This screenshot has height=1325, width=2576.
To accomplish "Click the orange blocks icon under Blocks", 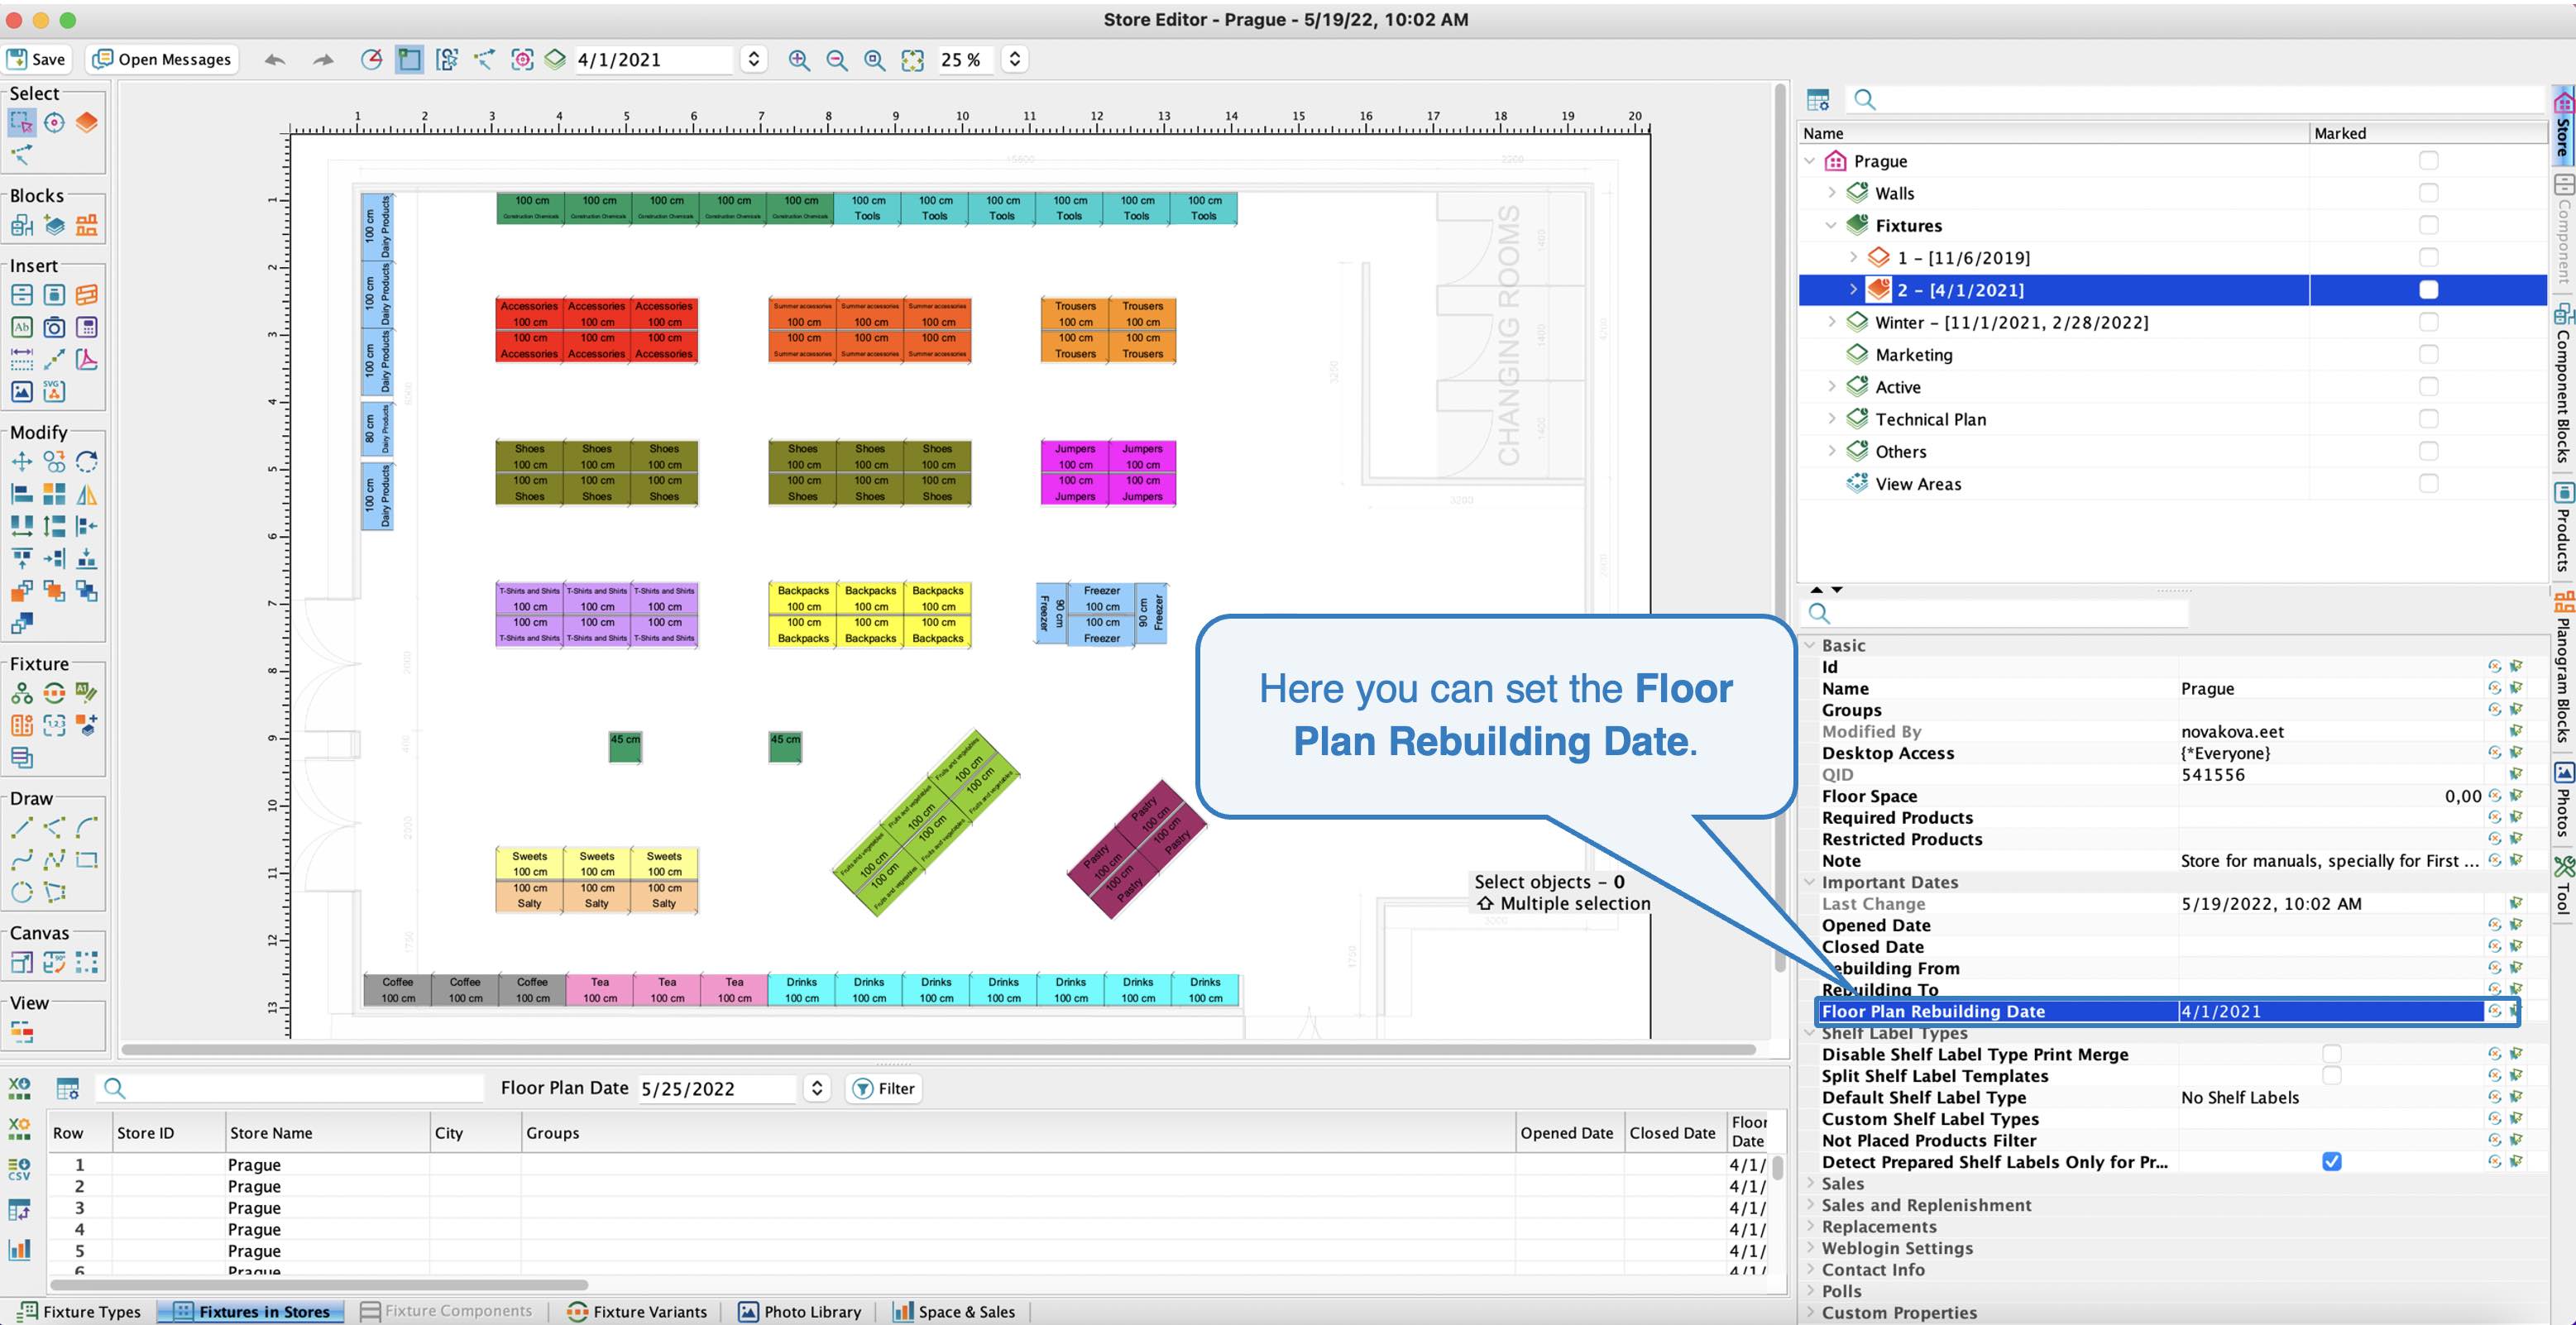I will click(87, 225).
